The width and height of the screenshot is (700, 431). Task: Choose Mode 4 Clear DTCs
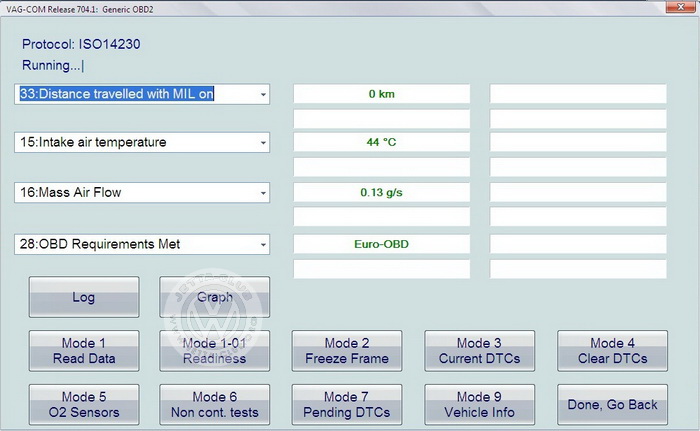point(612,351)
